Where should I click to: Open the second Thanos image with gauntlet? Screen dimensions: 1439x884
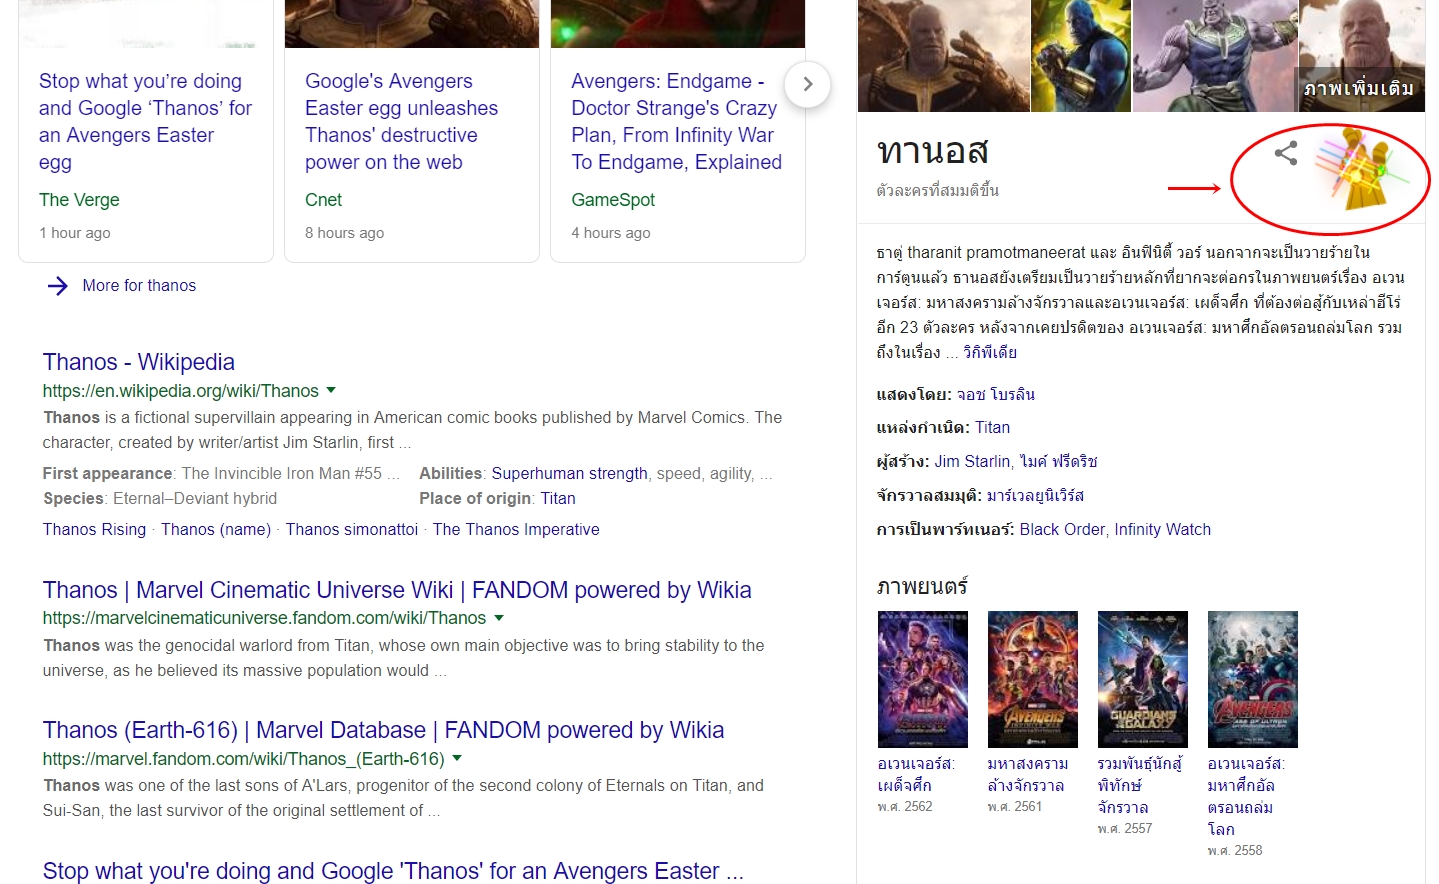1081,56
